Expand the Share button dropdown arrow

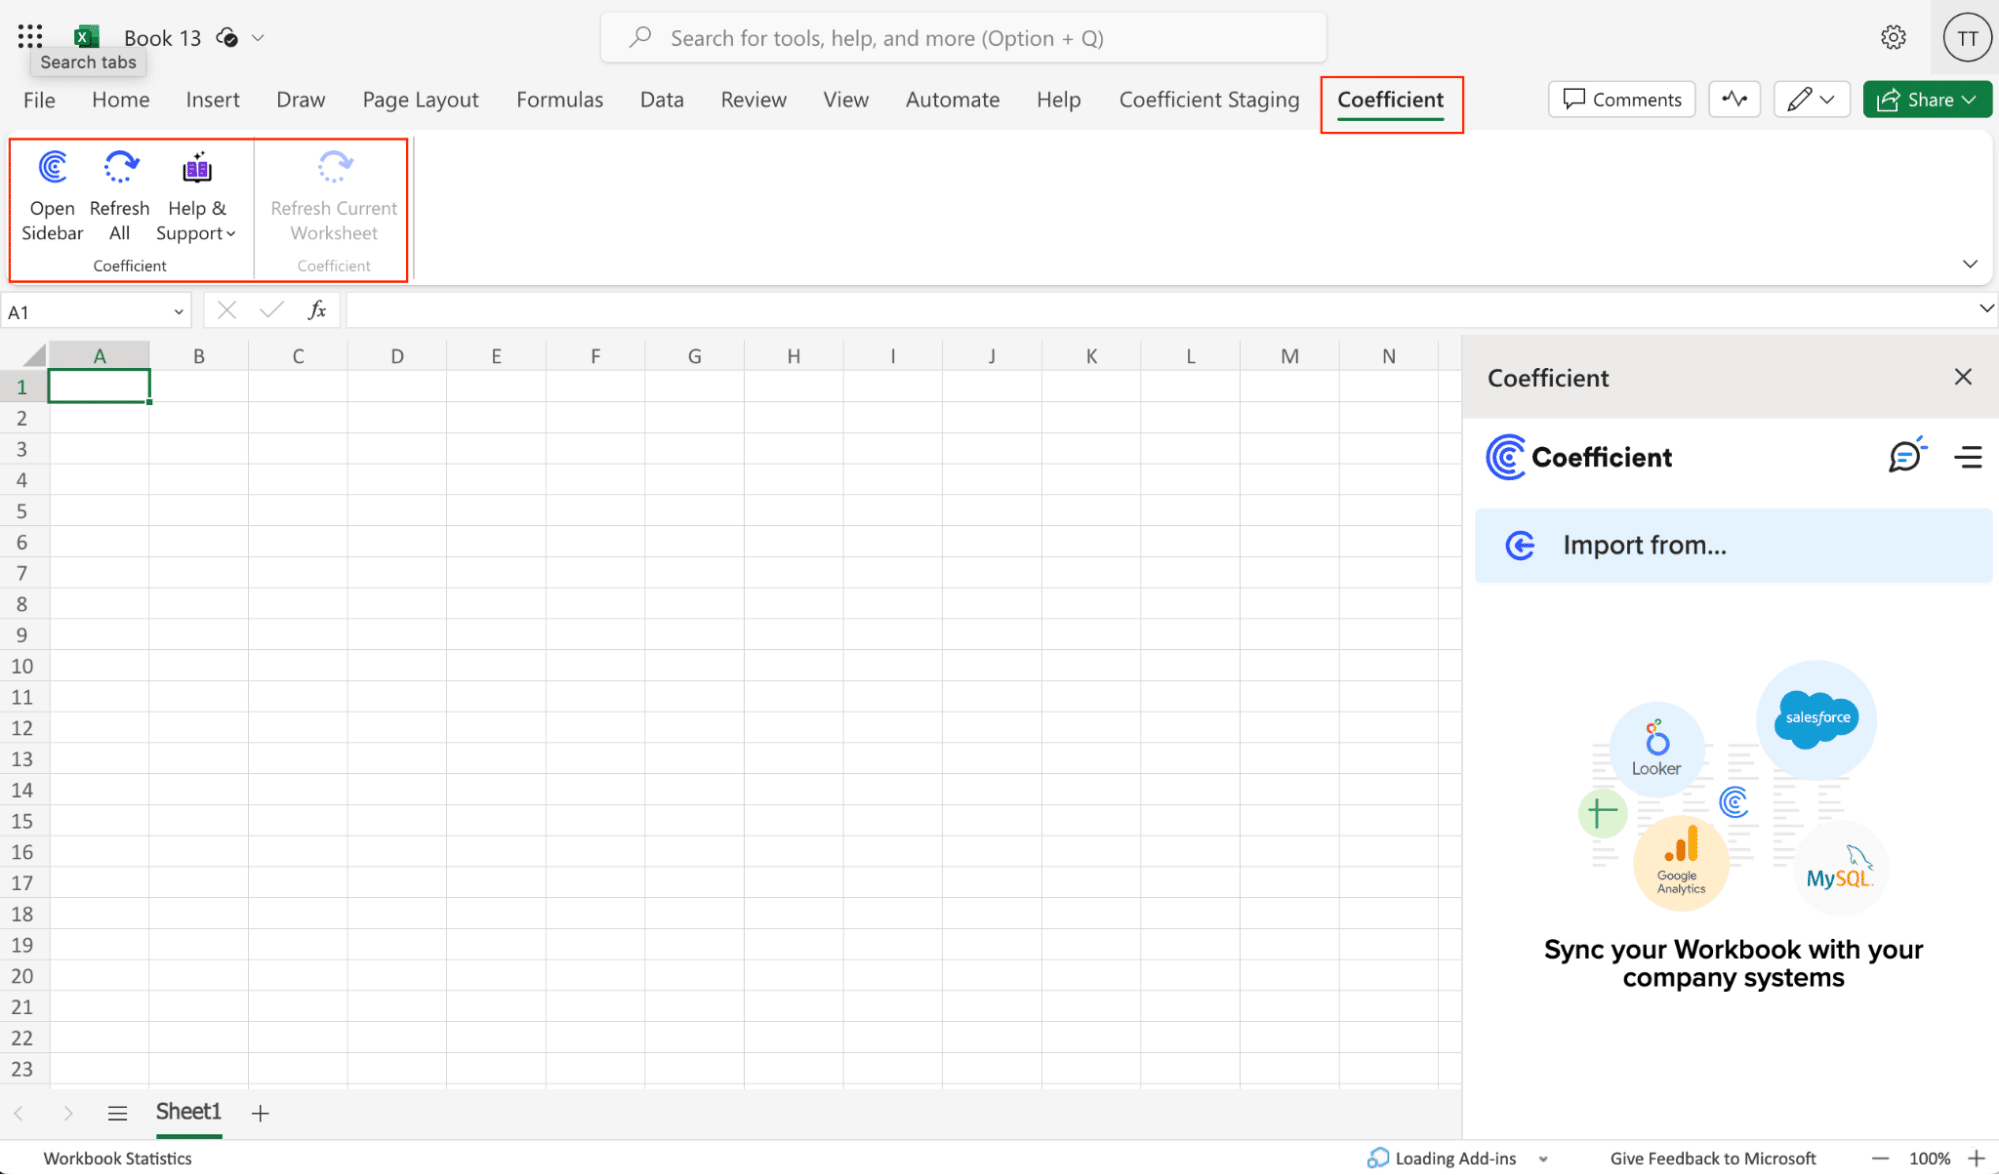click(x=1972, y=99)
